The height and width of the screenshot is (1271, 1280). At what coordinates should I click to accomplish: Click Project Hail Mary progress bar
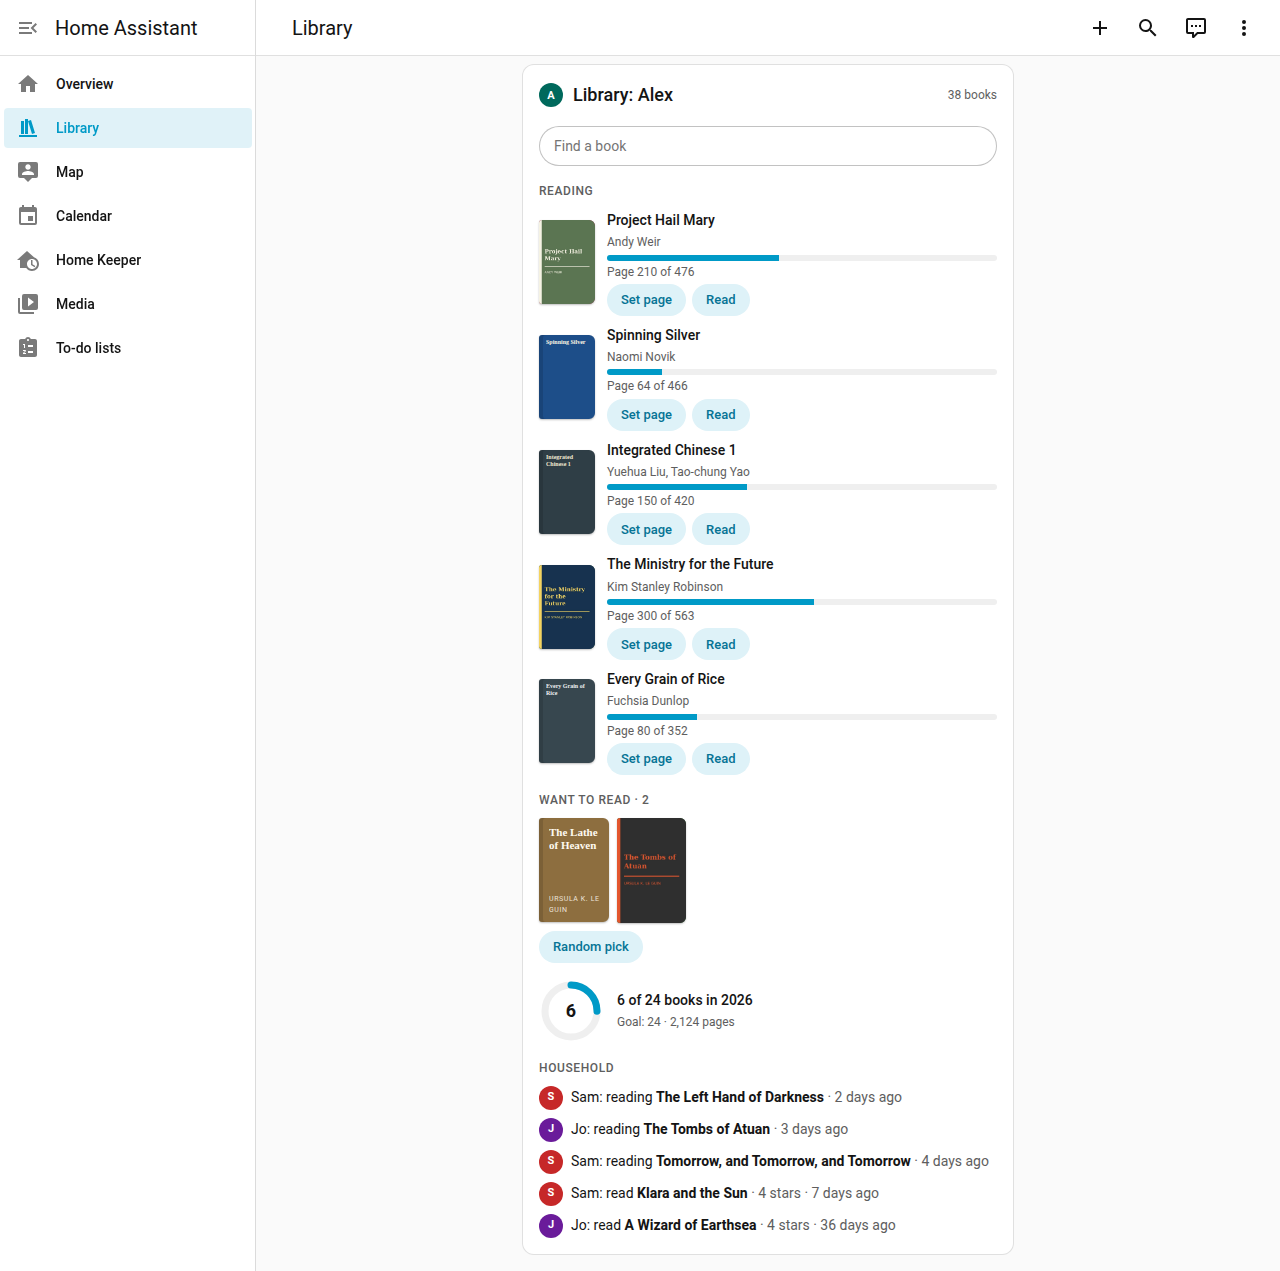[x=802, y=258]
